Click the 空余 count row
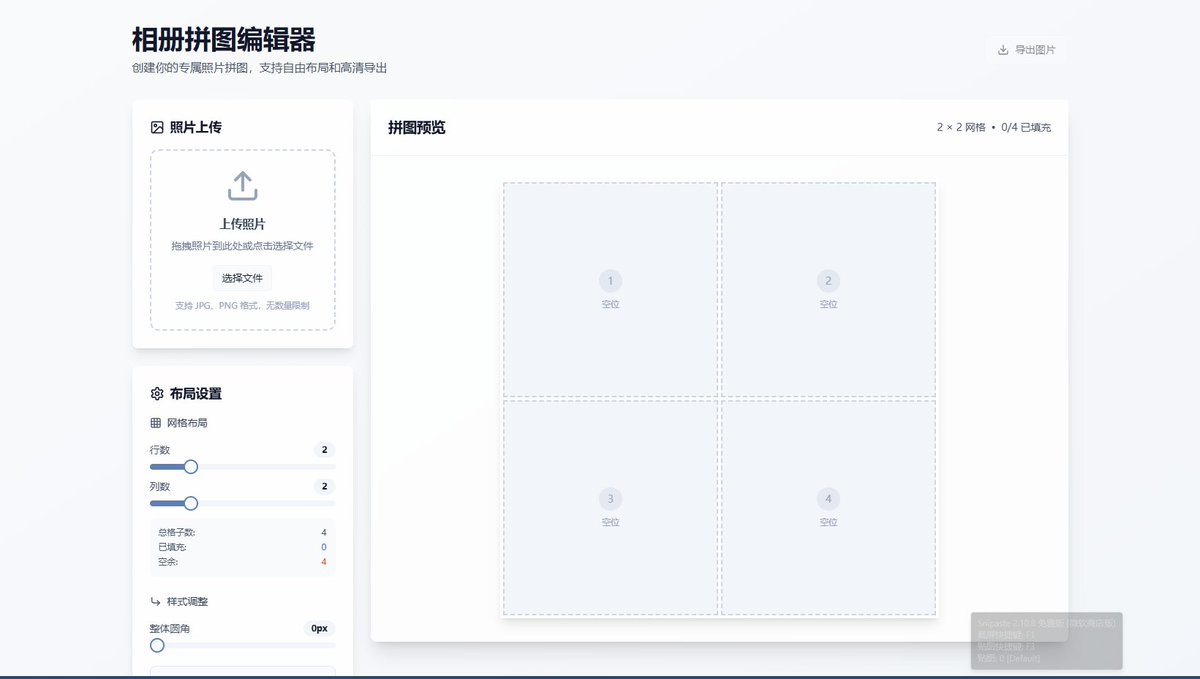The height and width of the screenshot is (679, 1200). point(242,562)
